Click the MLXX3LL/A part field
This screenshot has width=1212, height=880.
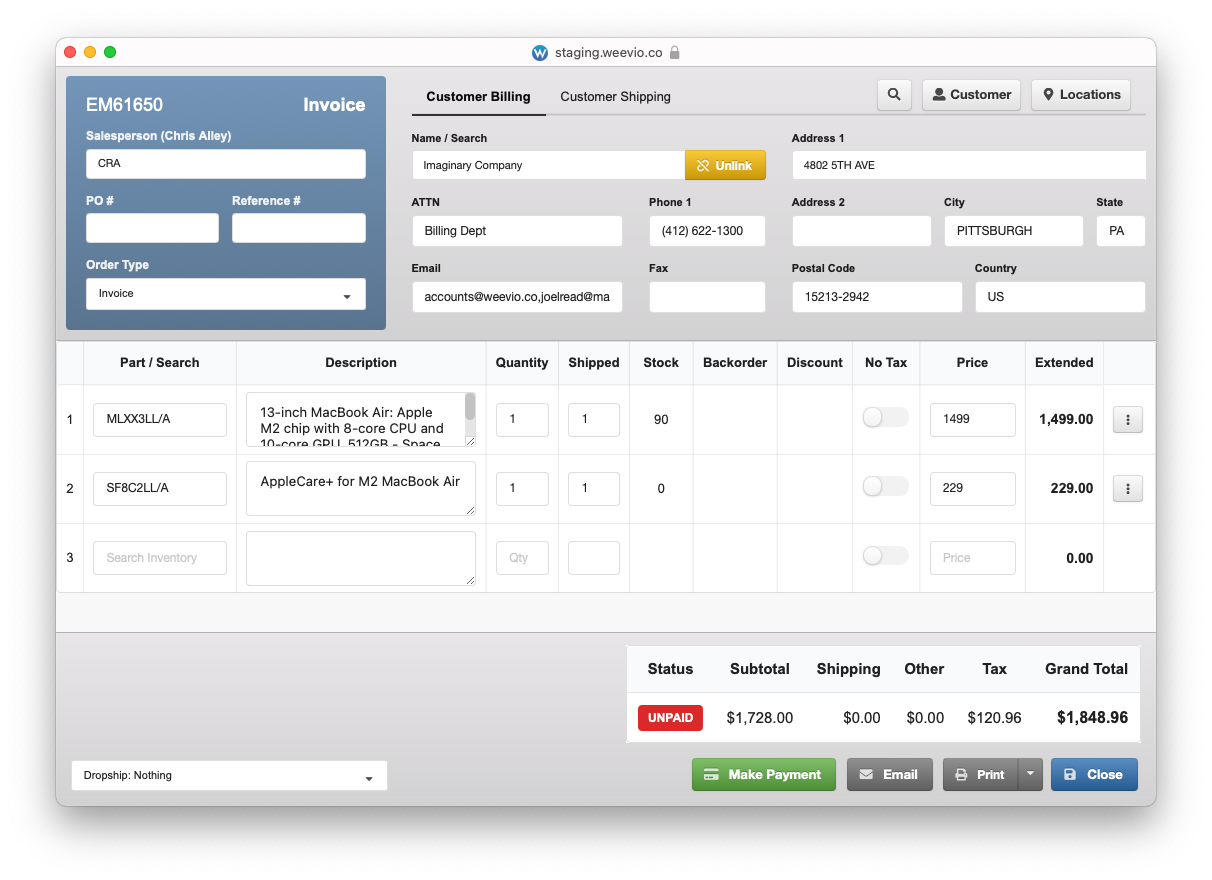click(160, 419)
